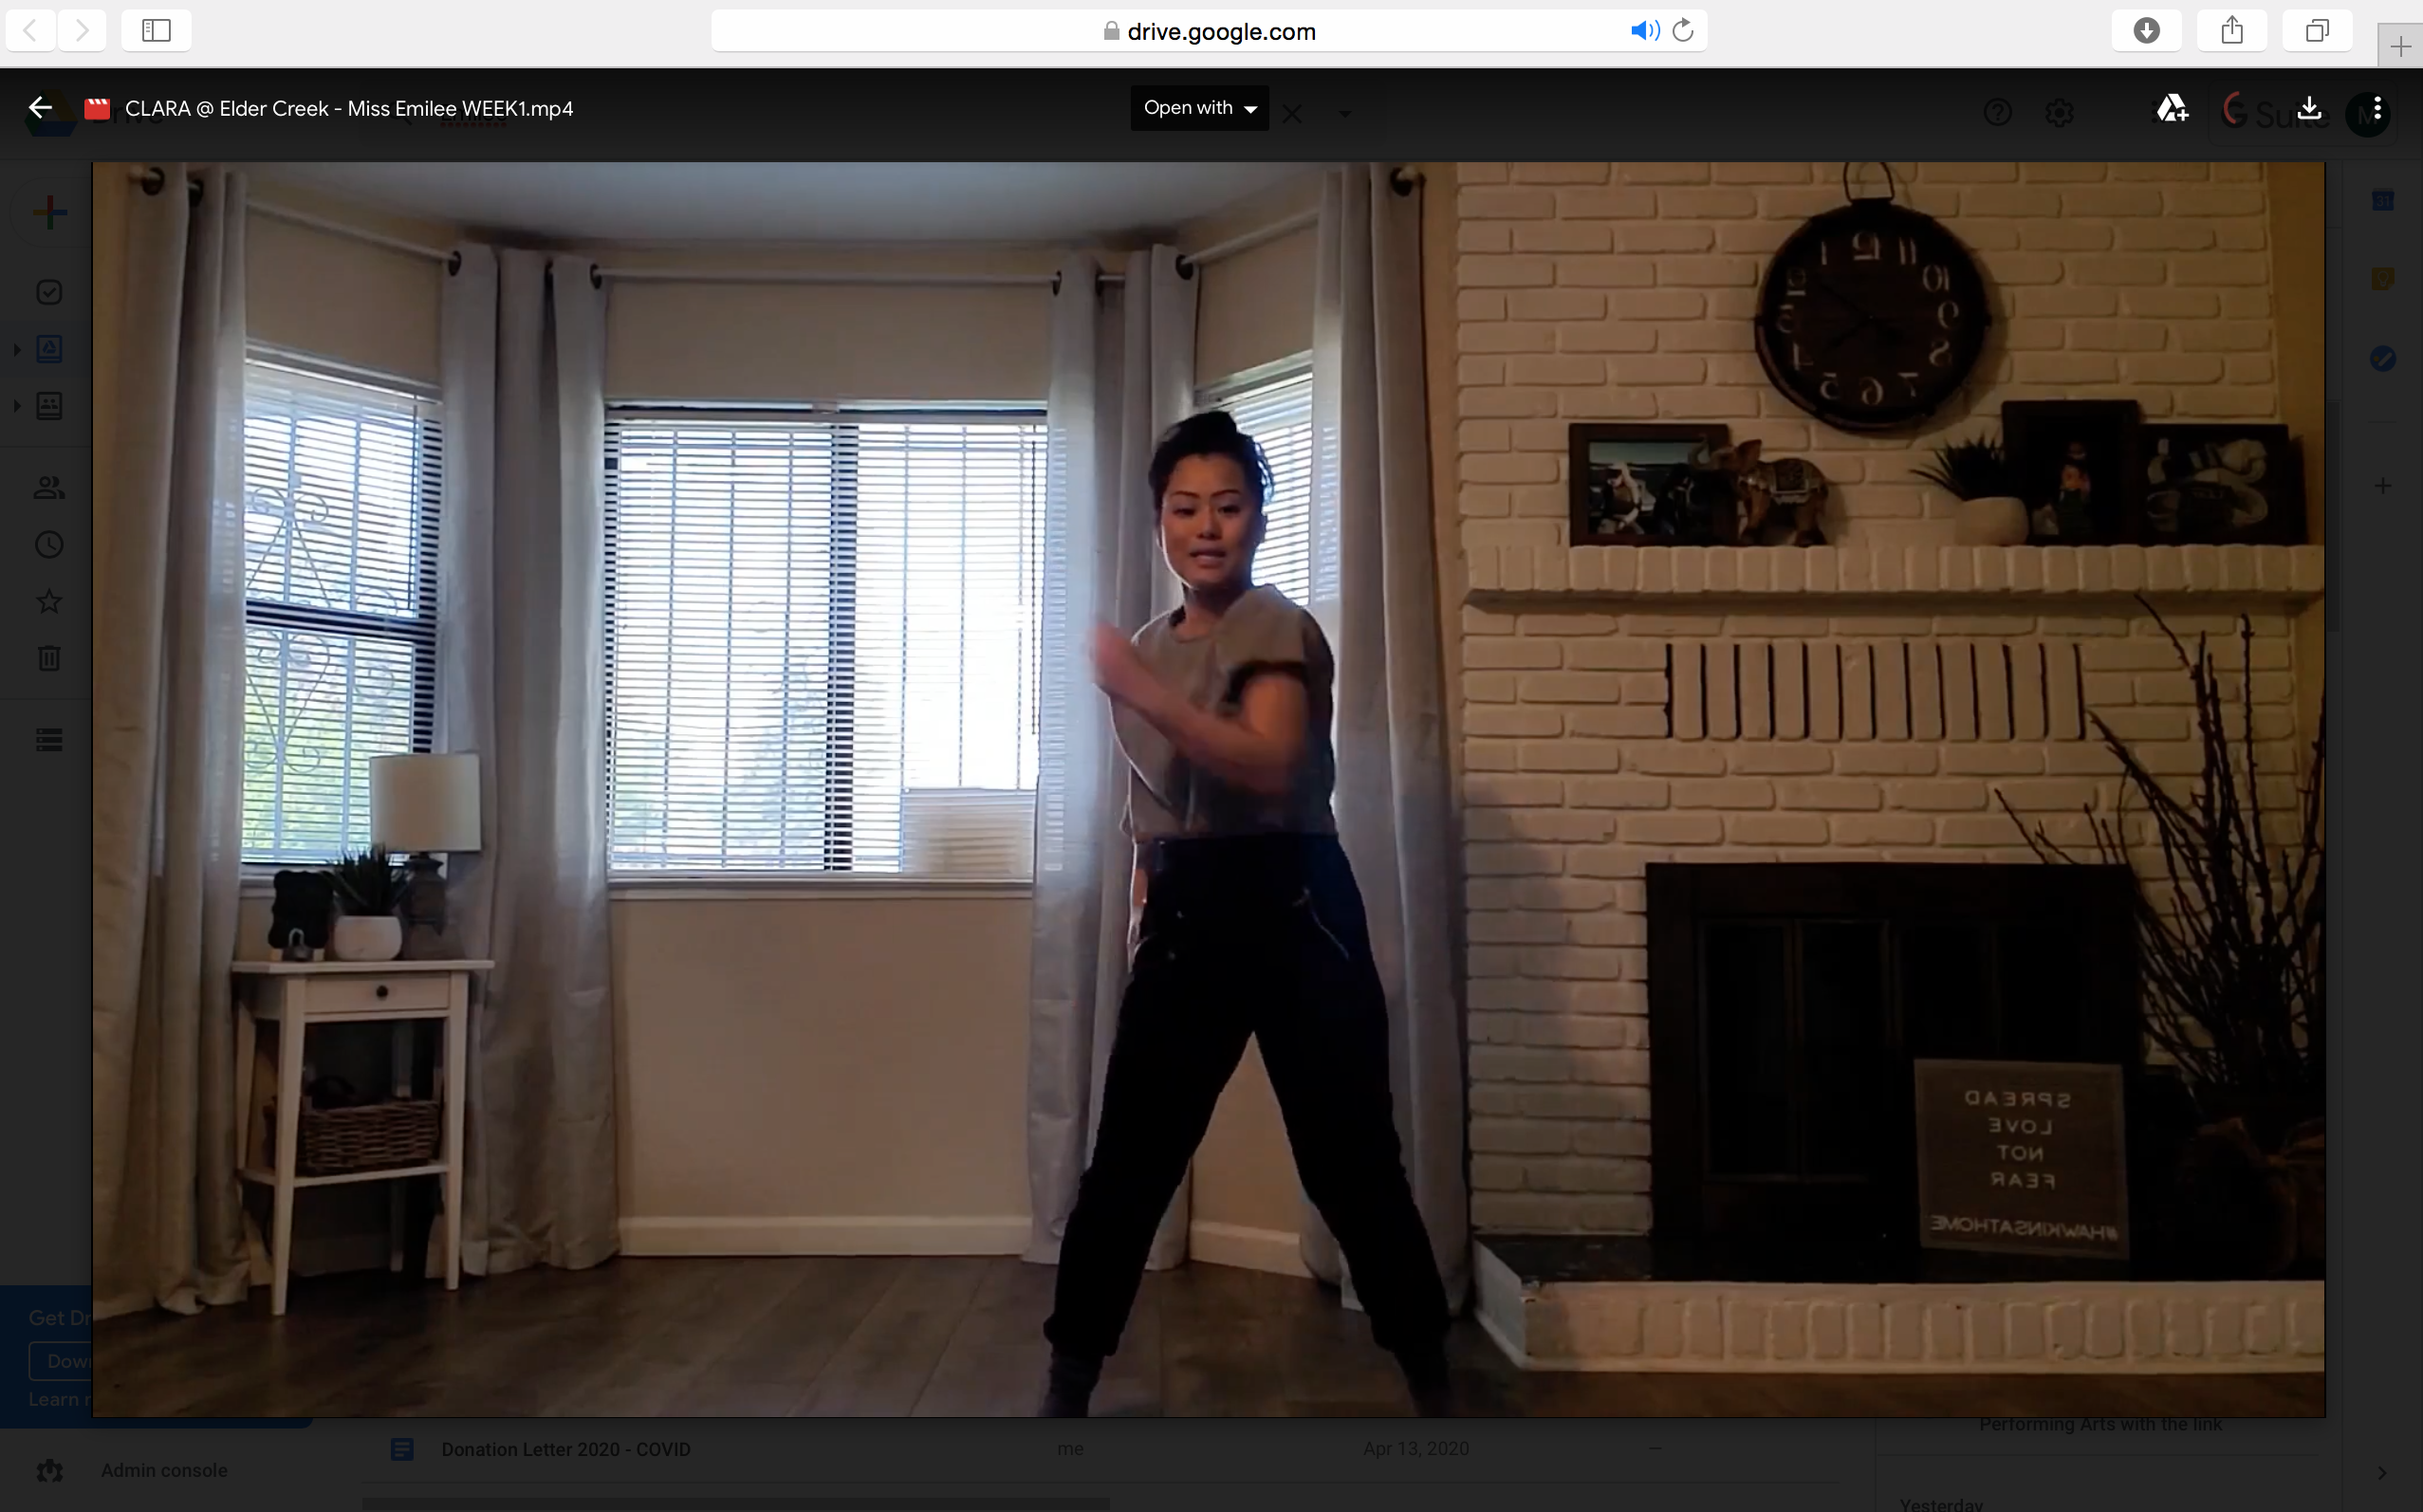Show Safari tab overview

tap(2317, 31)
